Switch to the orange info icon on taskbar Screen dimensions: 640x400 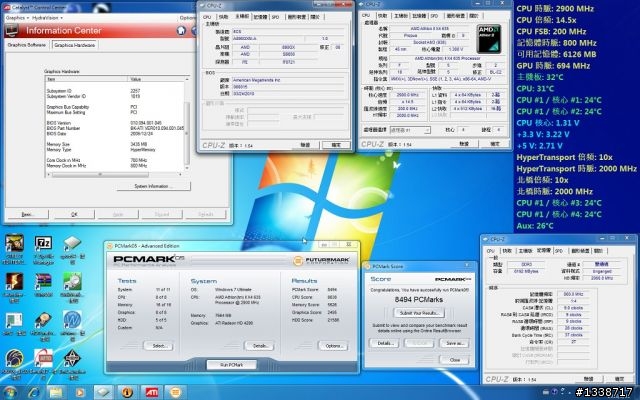(x=127, y=392)
